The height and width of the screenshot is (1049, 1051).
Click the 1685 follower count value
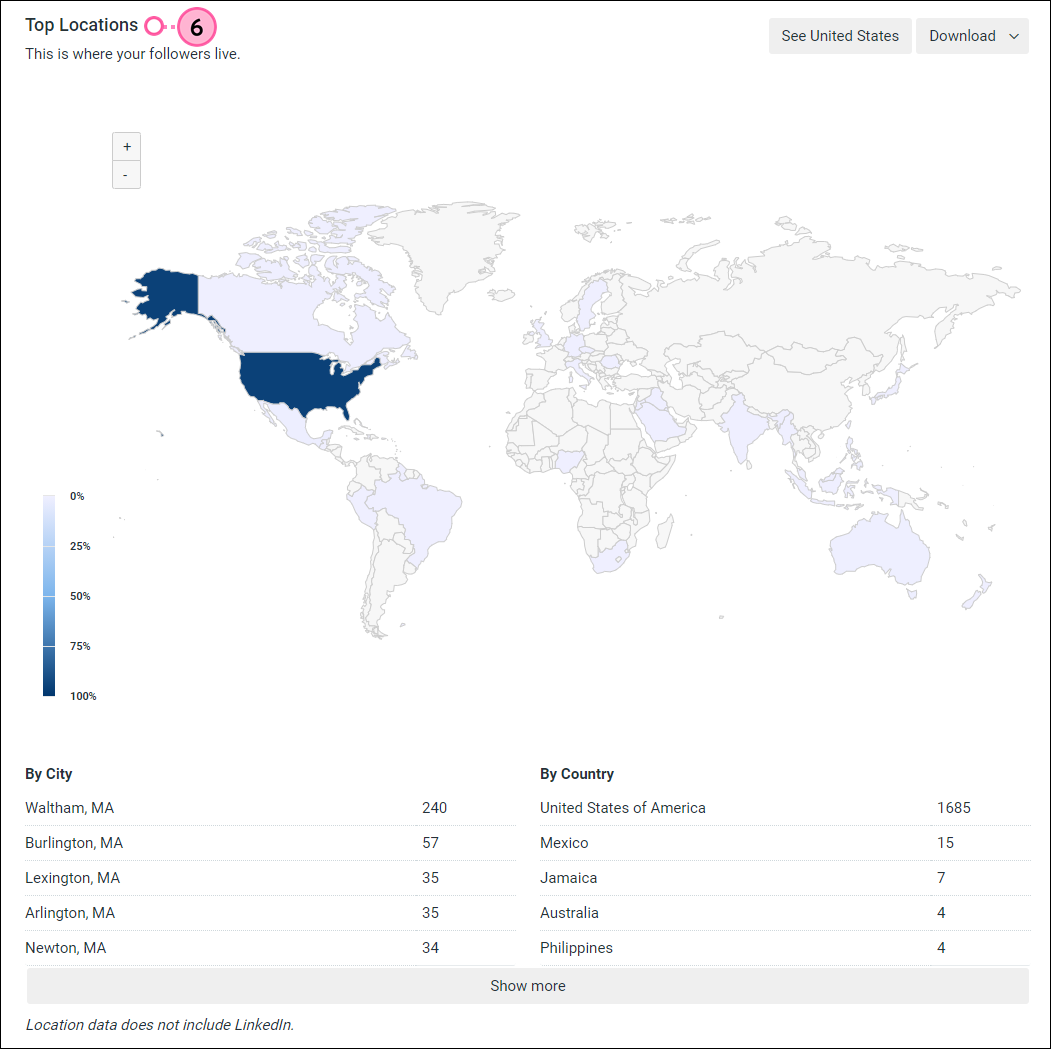coord(954,808)
